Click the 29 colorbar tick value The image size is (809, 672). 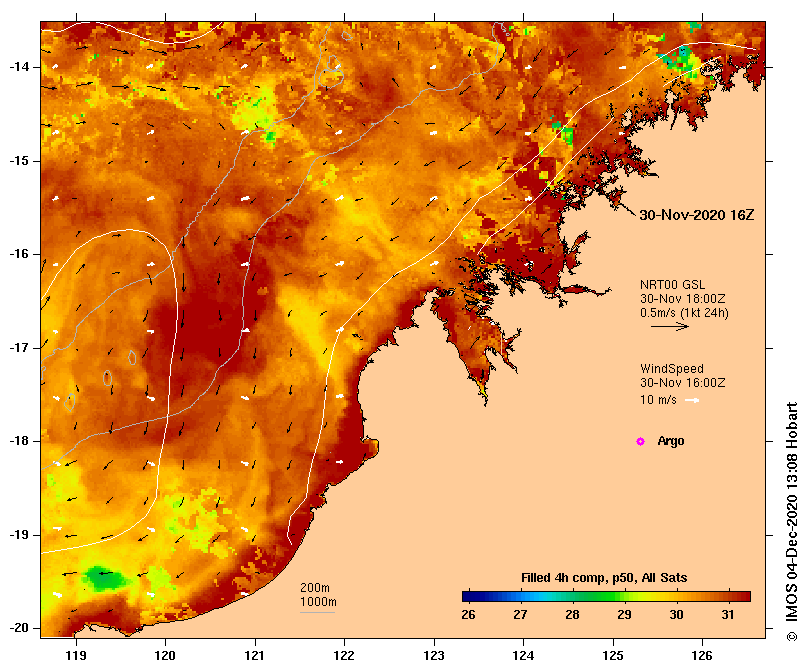(624, 615)
